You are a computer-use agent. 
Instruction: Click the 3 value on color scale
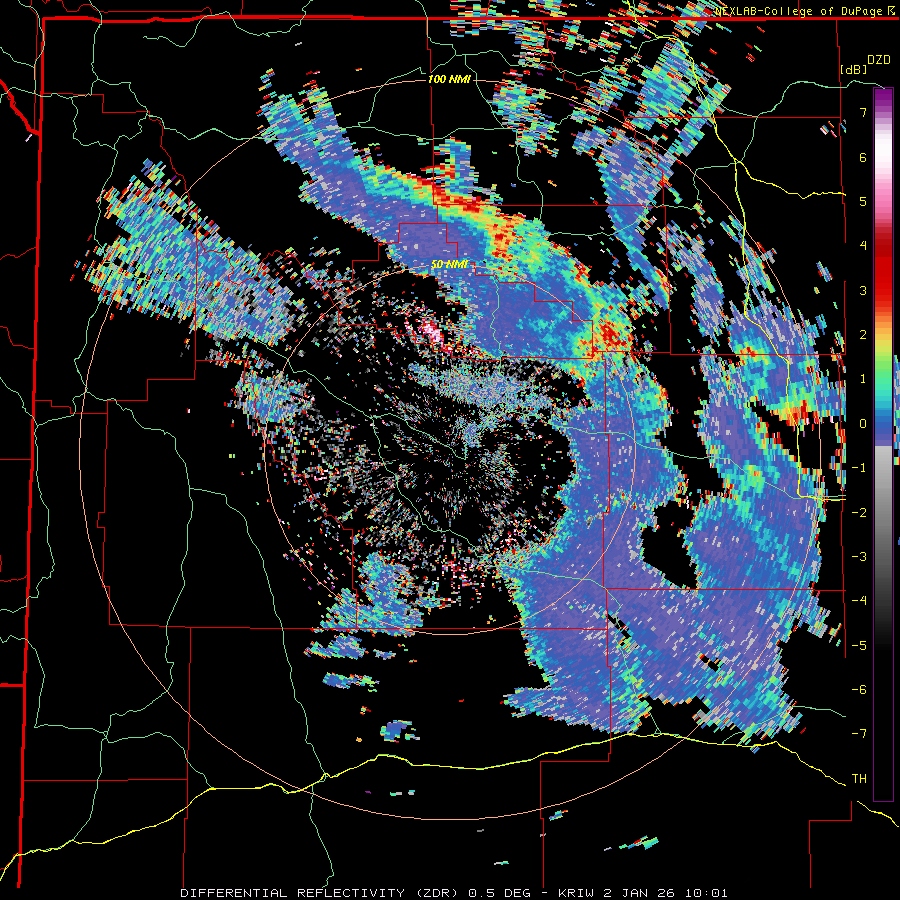point(863,290)
